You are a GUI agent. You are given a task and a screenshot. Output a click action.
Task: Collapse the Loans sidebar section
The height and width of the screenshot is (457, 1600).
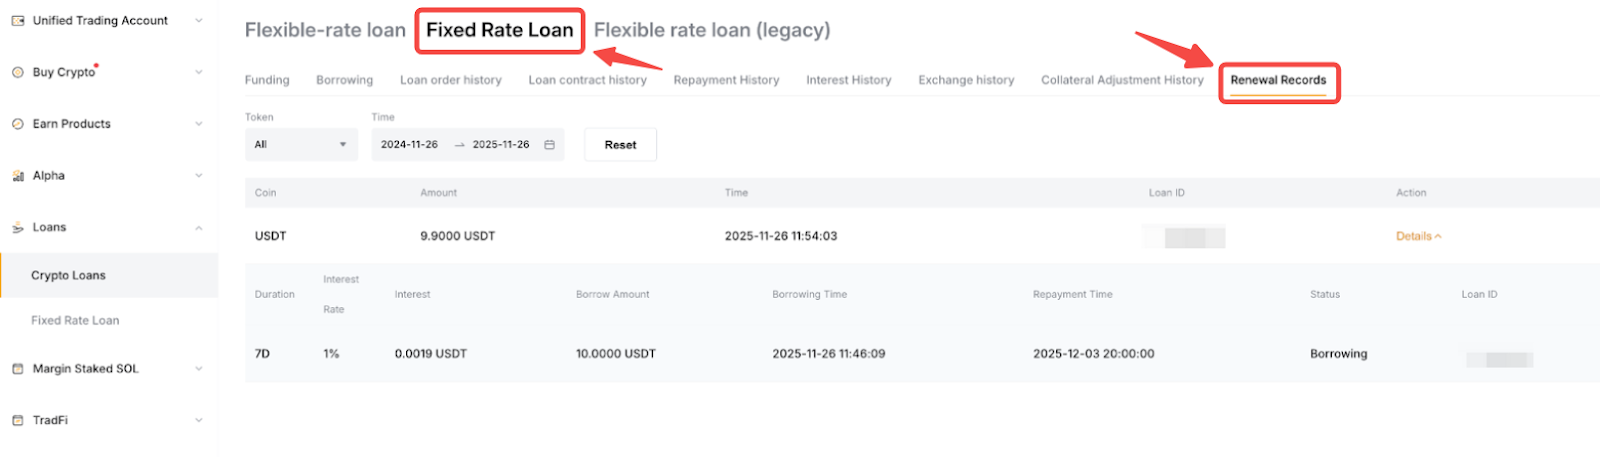coord(198,228)
